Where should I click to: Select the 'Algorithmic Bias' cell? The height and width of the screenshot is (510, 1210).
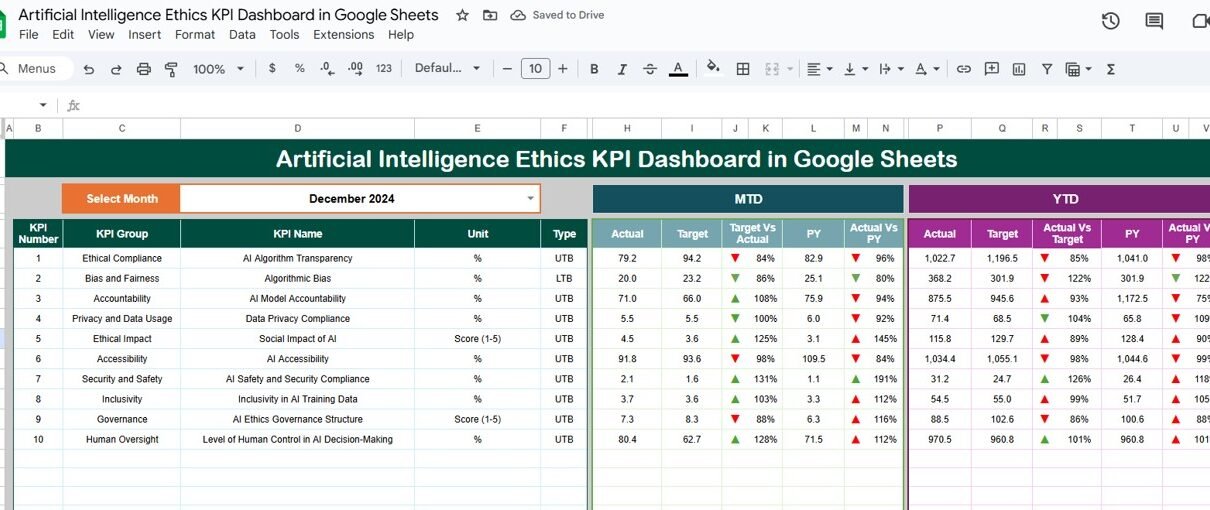pos(297,278)
